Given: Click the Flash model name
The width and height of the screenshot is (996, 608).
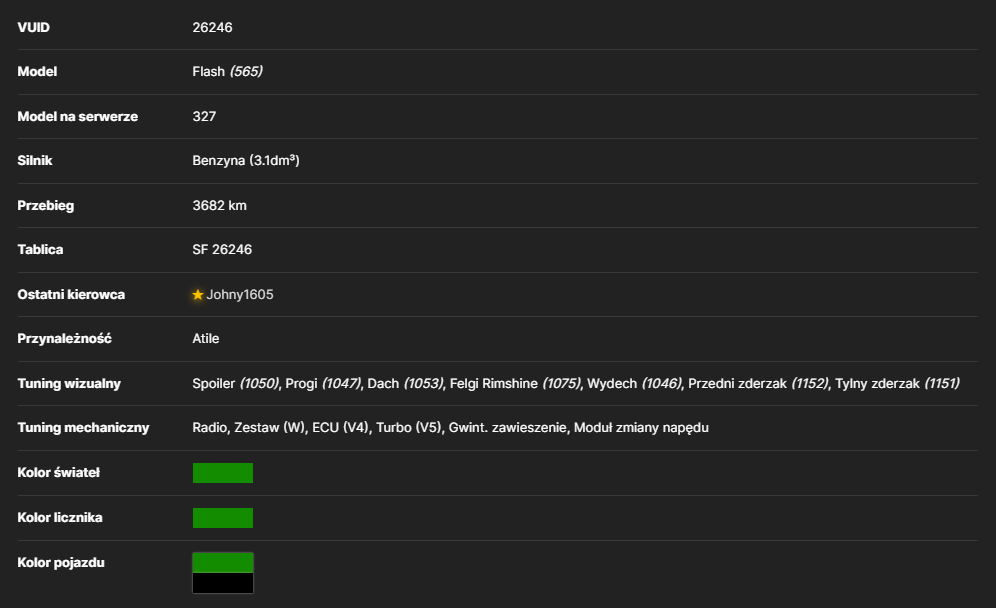Looking at the screenshot, I should [208, 71].
